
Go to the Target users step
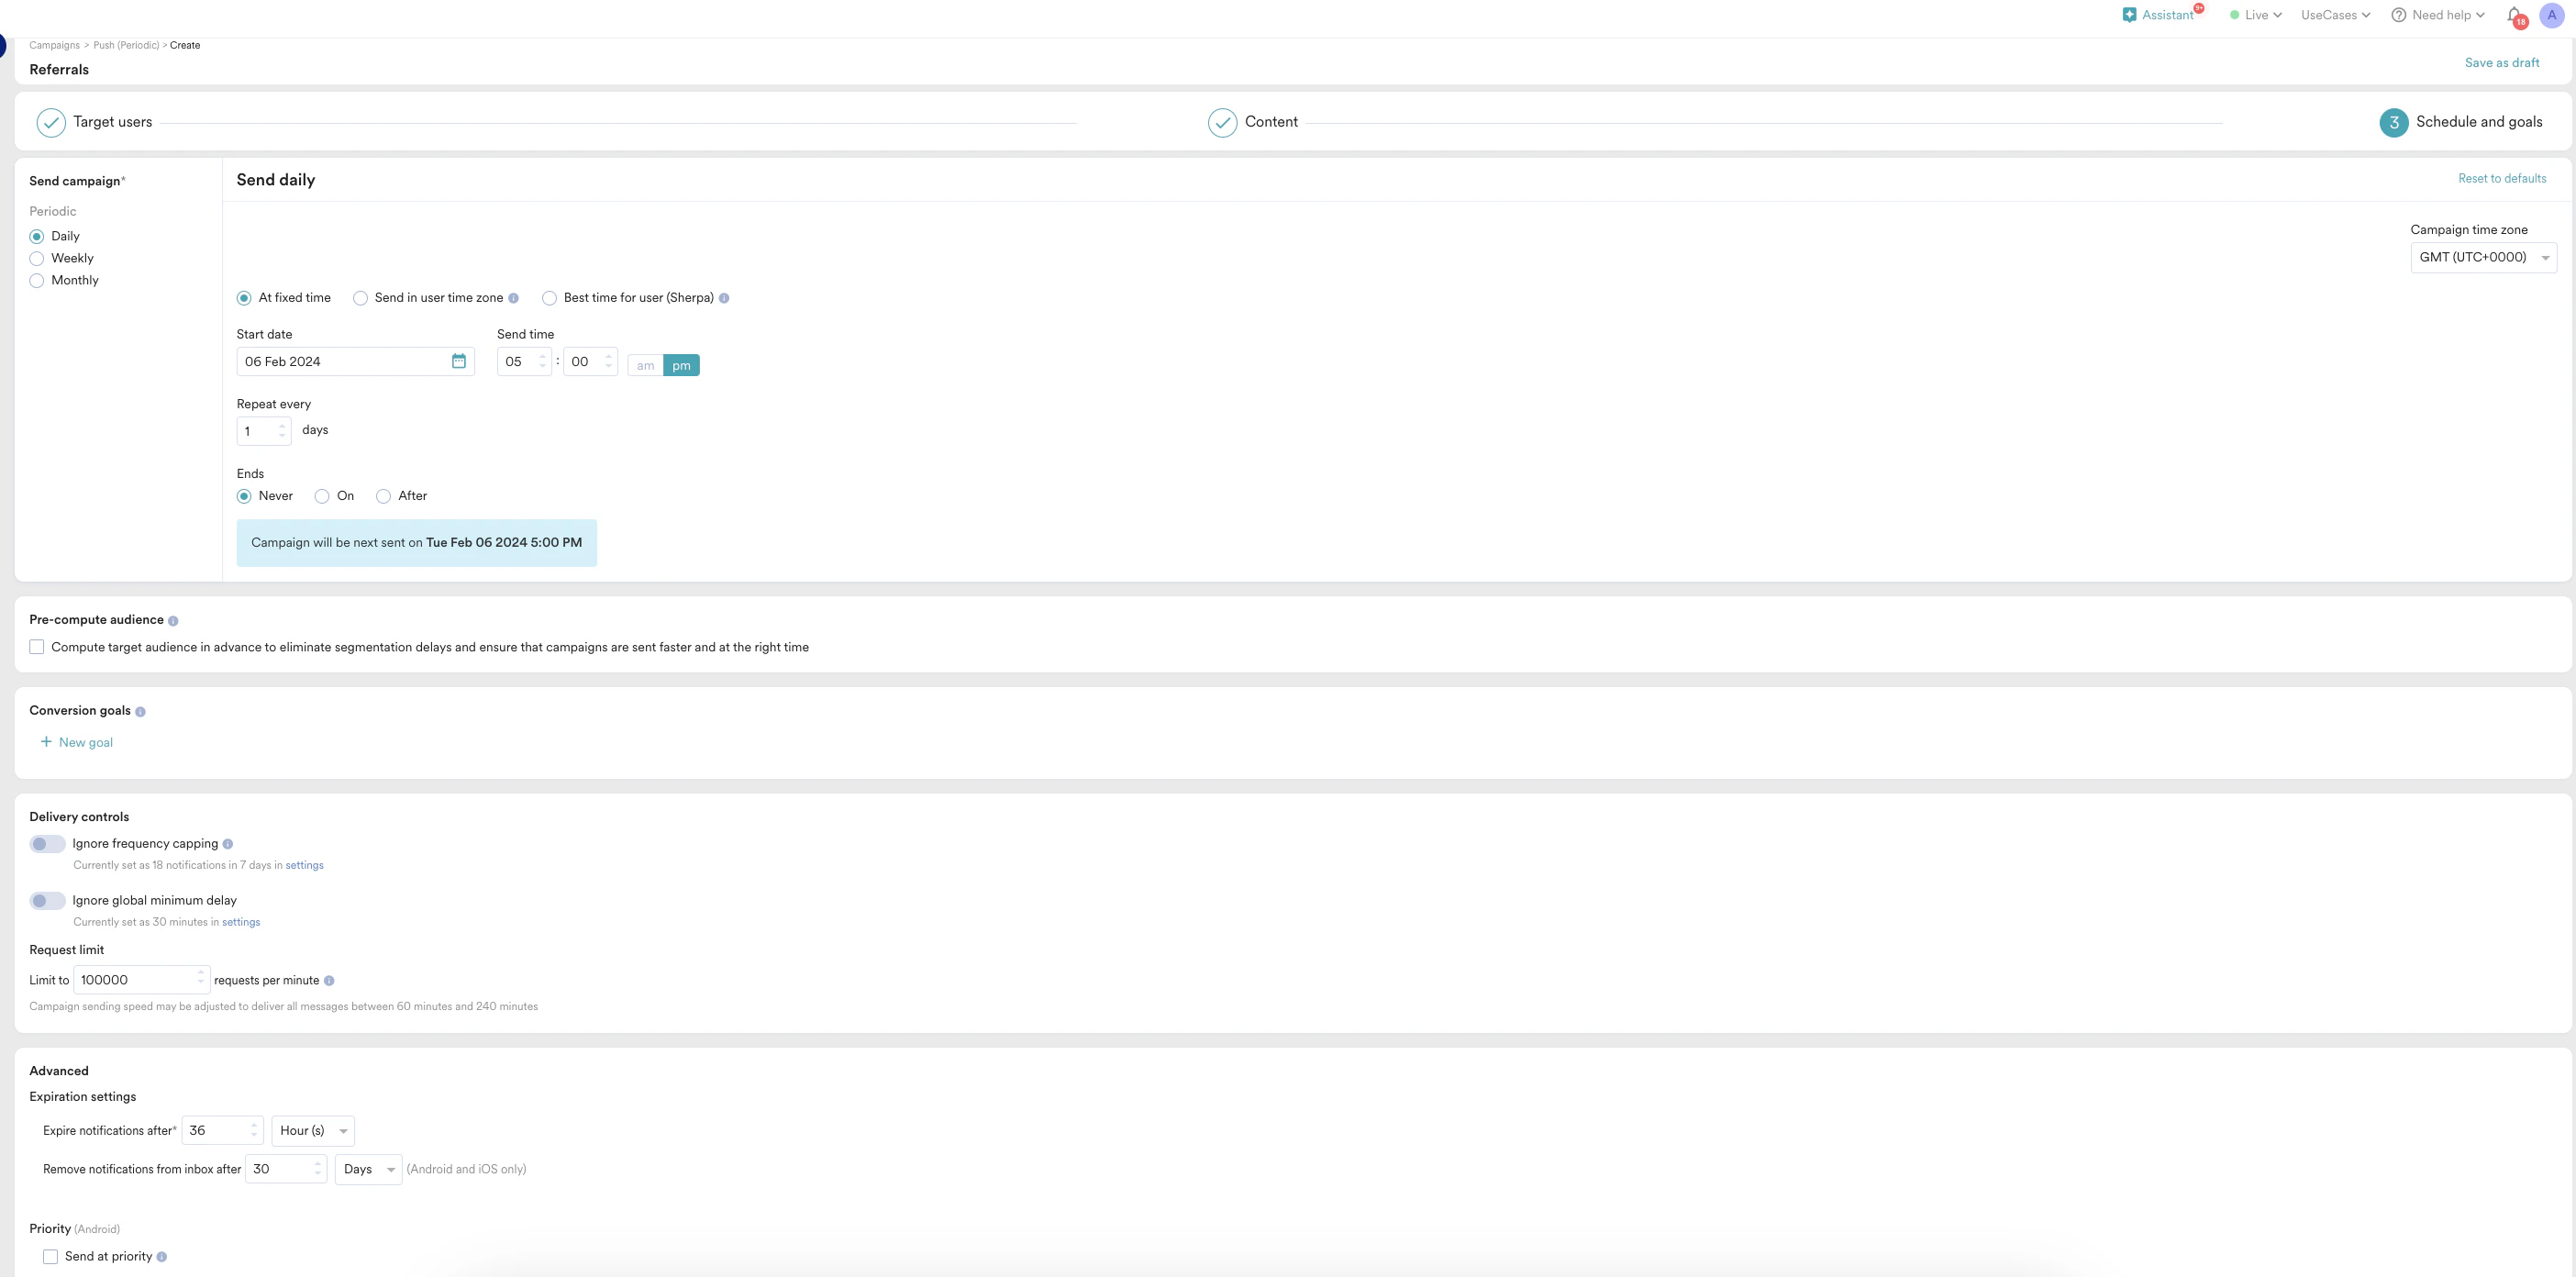coord(113,122)
